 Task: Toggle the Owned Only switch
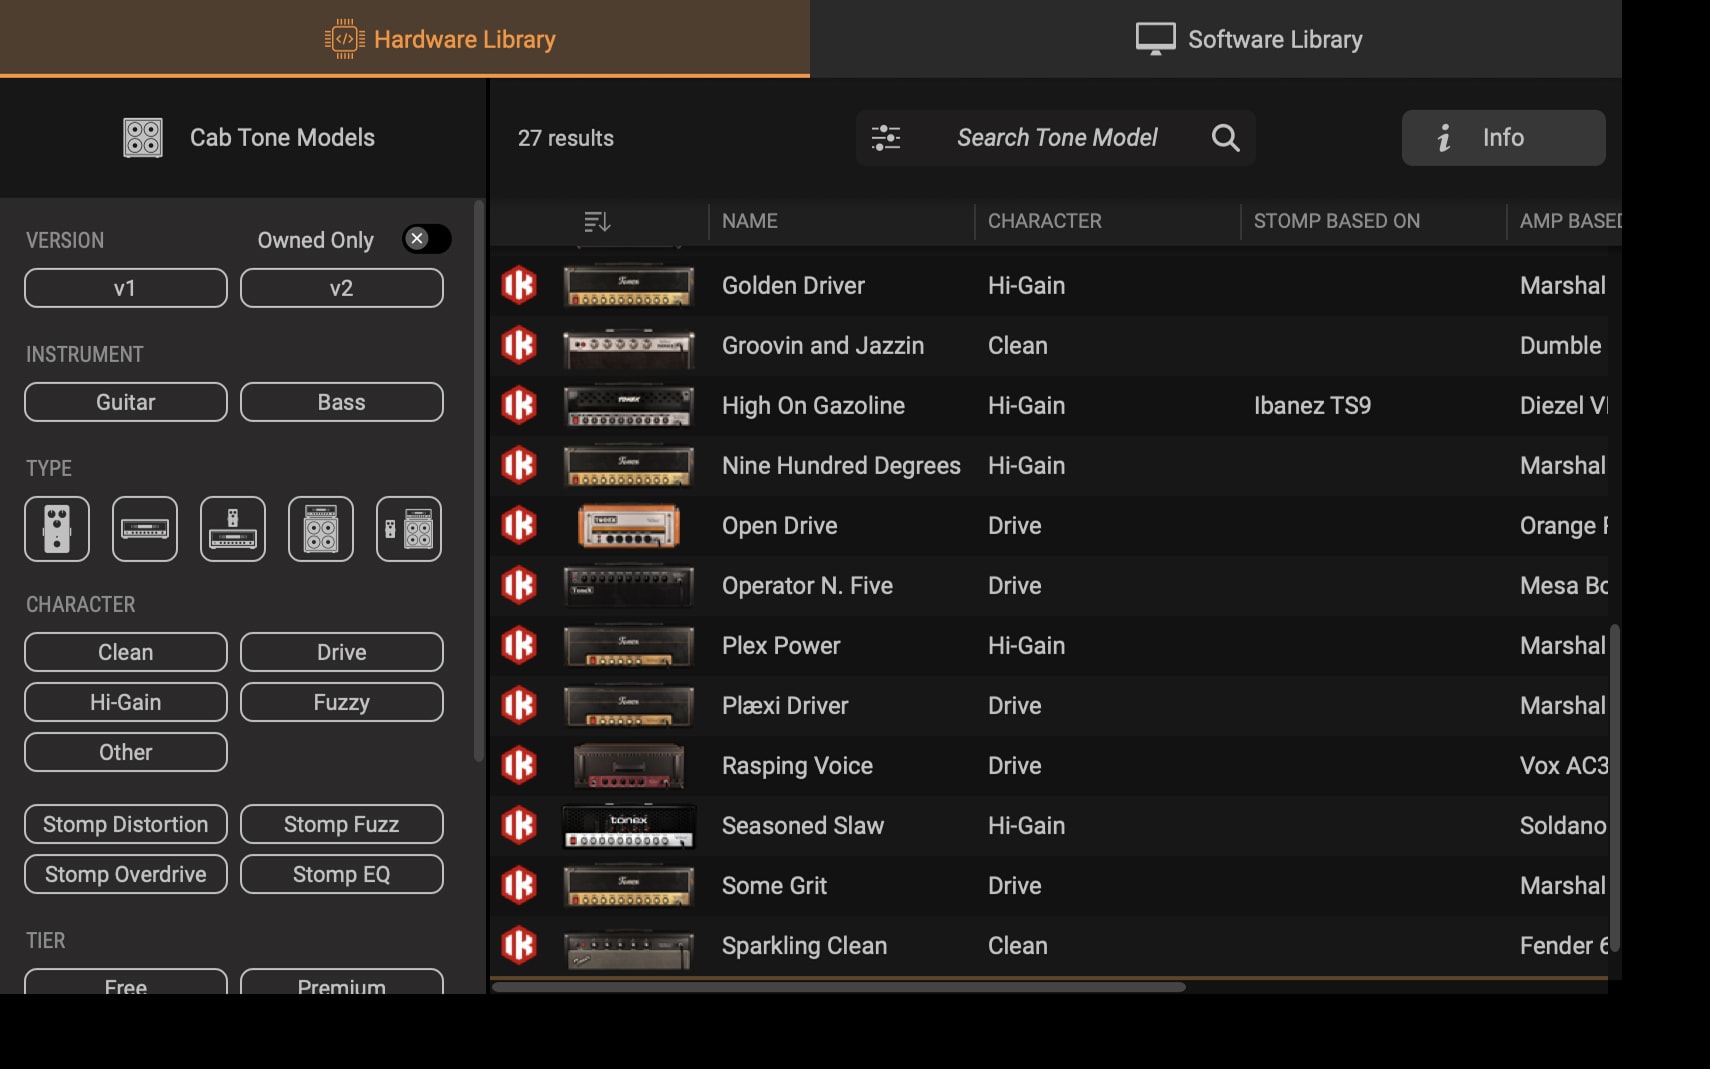click(427, 239)
